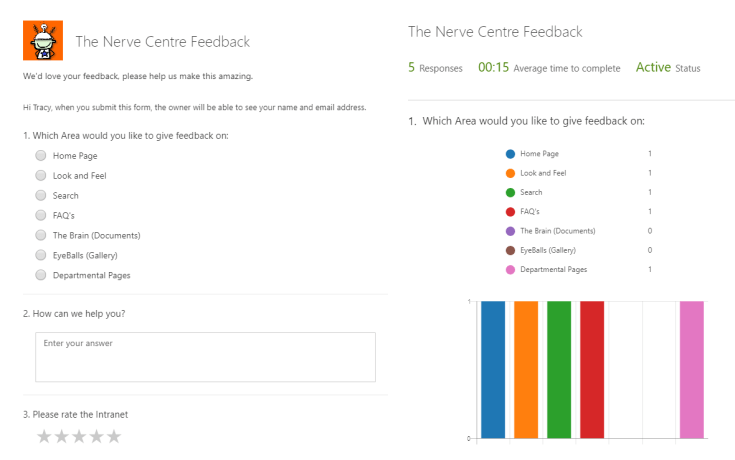Click the blue Home Page legend dot
The image size is (735, 460).
tap(510, 154)
